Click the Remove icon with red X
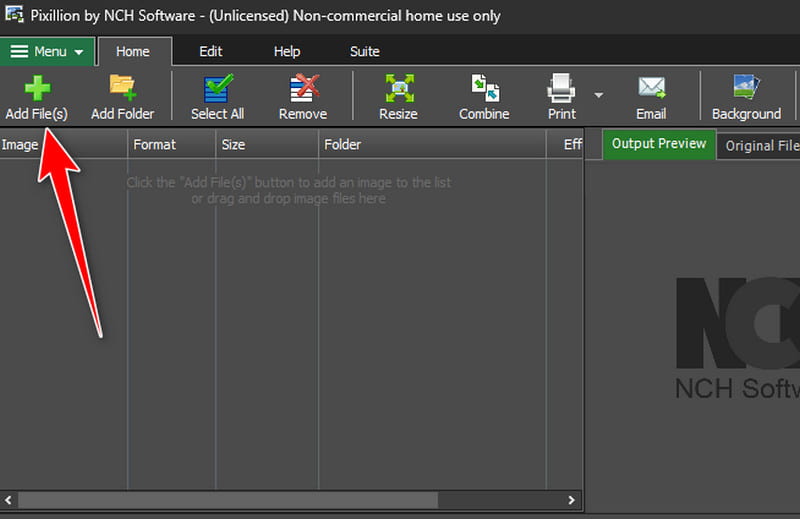 304,88
